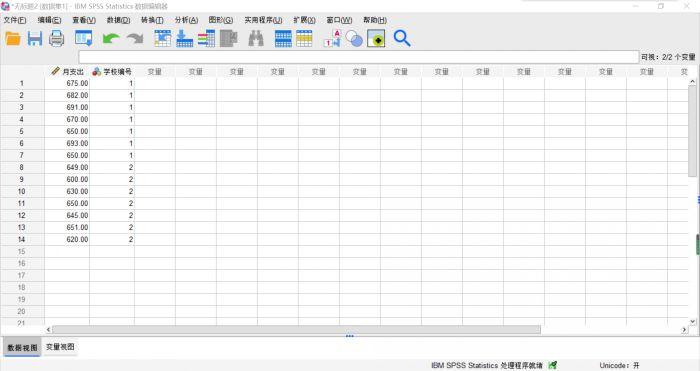
Task: Select cell with value 649.00
Action: pyautogui.click(x=67, y=167)
